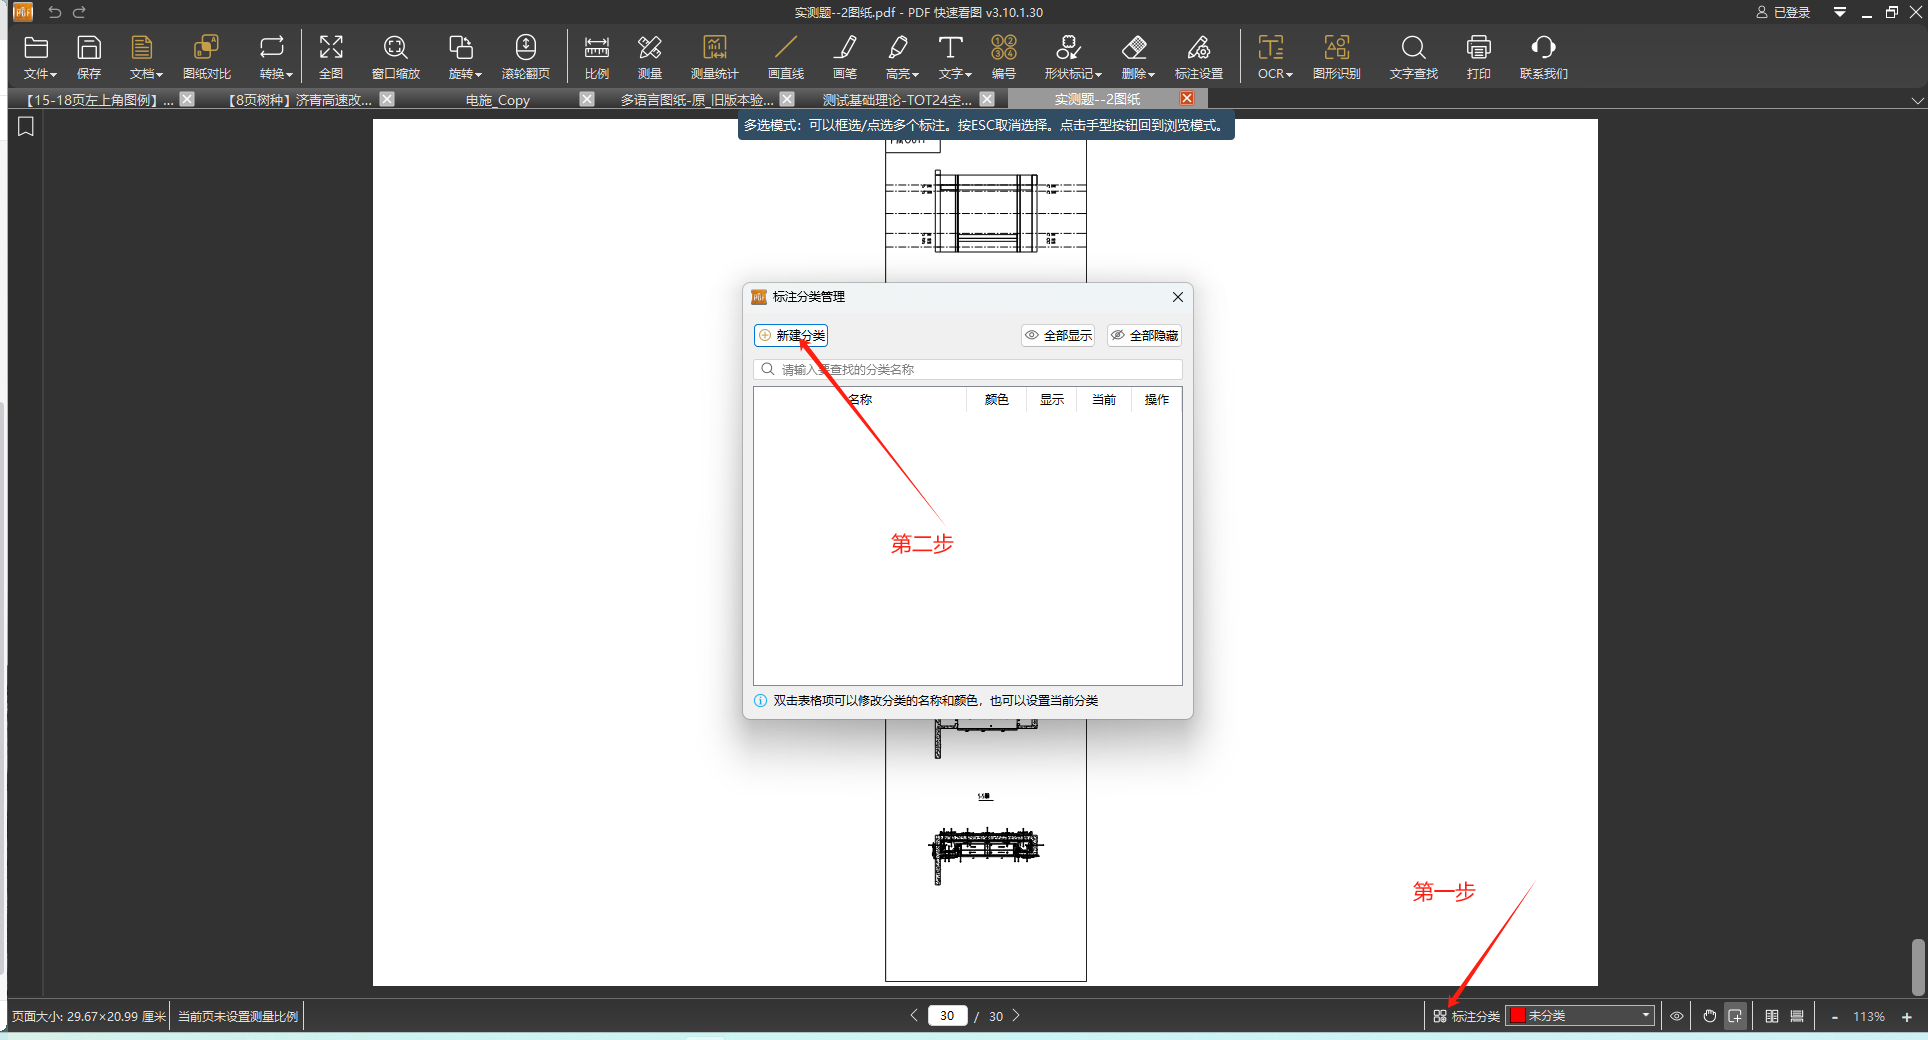Open the 图纸对比 drawing compare tool
The height and width of the screenshot is (1040, 1928).
point(207,57)
